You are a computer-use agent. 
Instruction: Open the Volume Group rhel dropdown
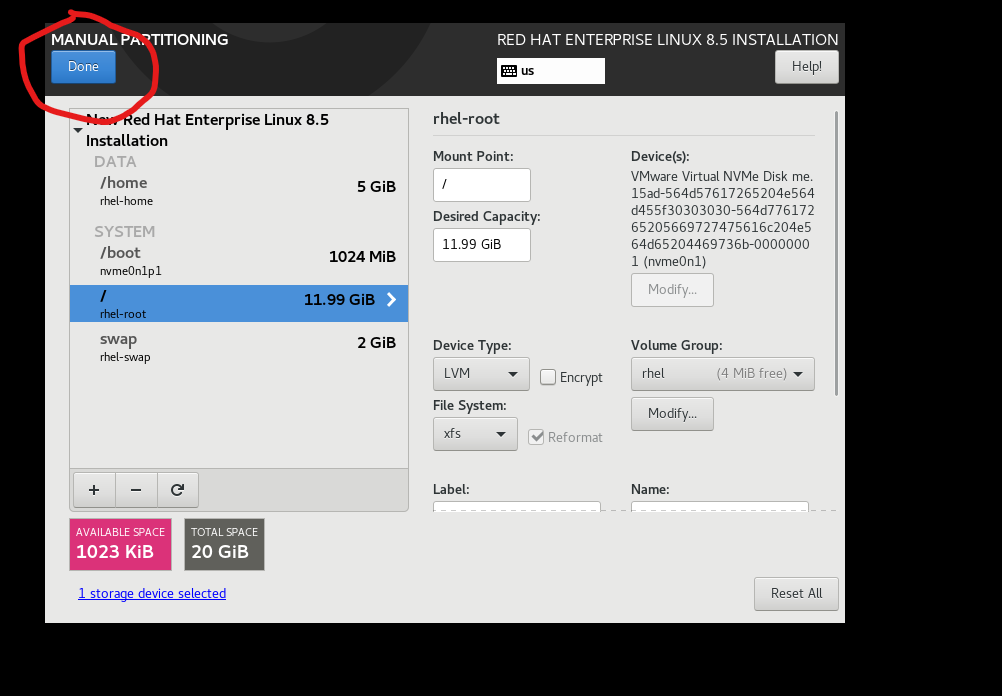(723, 374)
